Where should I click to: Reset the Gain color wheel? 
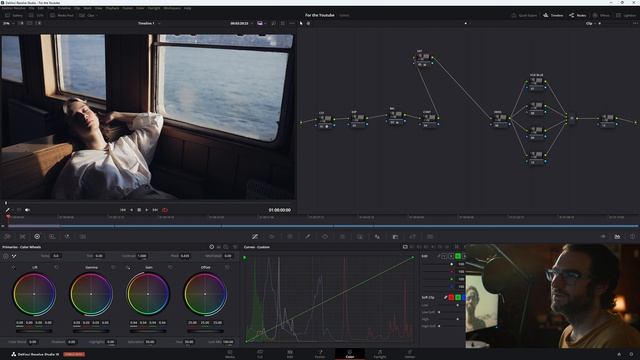coord(170,267)
